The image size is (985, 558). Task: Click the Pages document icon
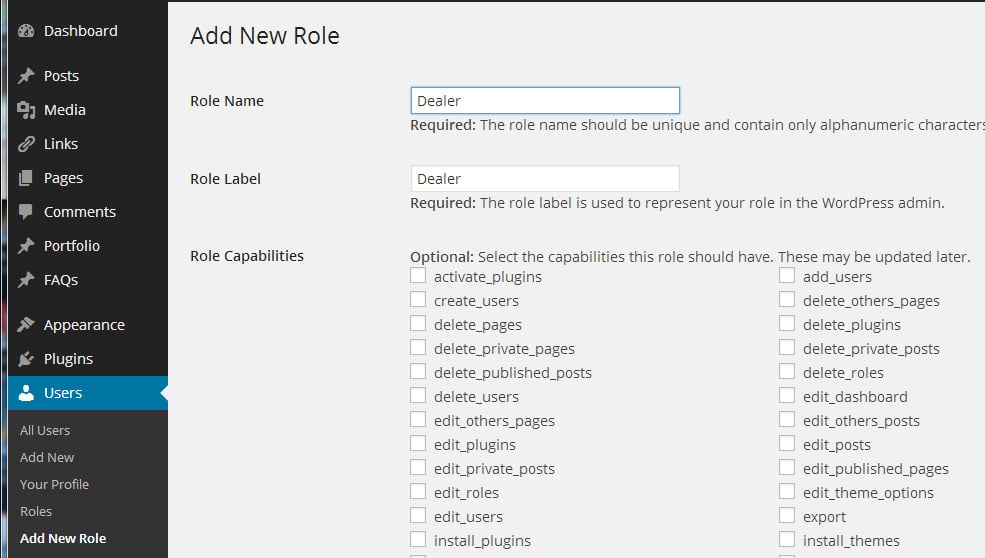(26, 178)
